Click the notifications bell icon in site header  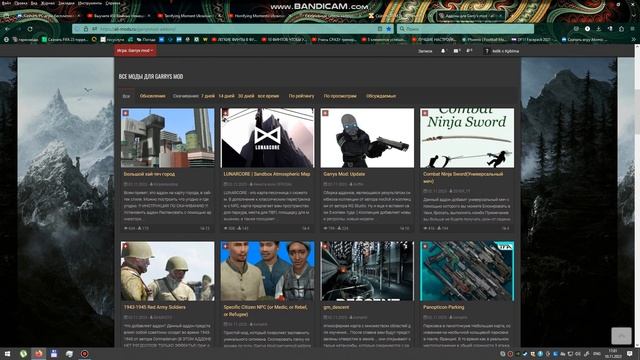coord(443,51)
